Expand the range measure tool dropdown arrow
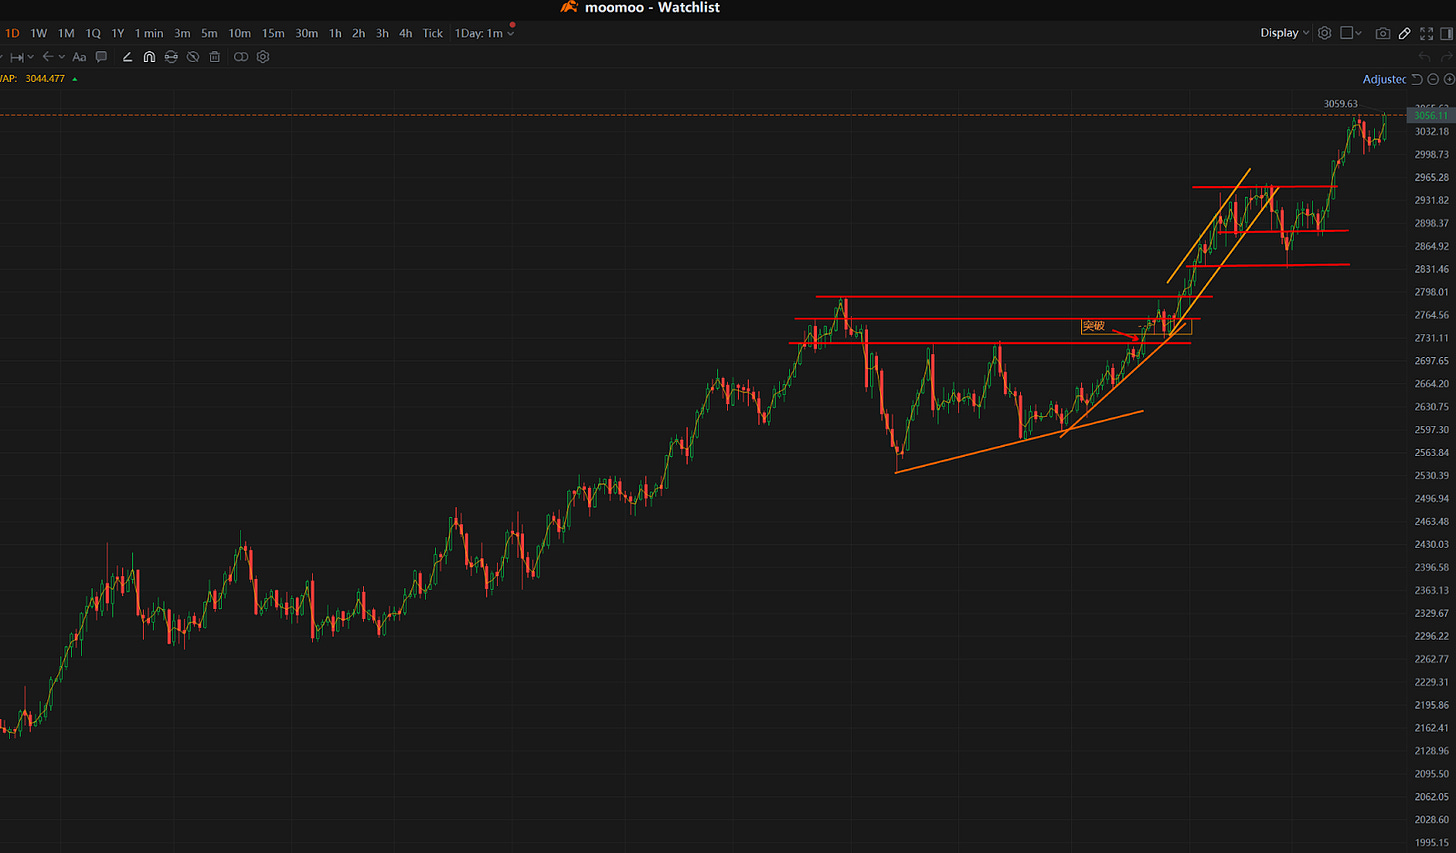Screen dimensions: 1456x853 tap(31, 57)
